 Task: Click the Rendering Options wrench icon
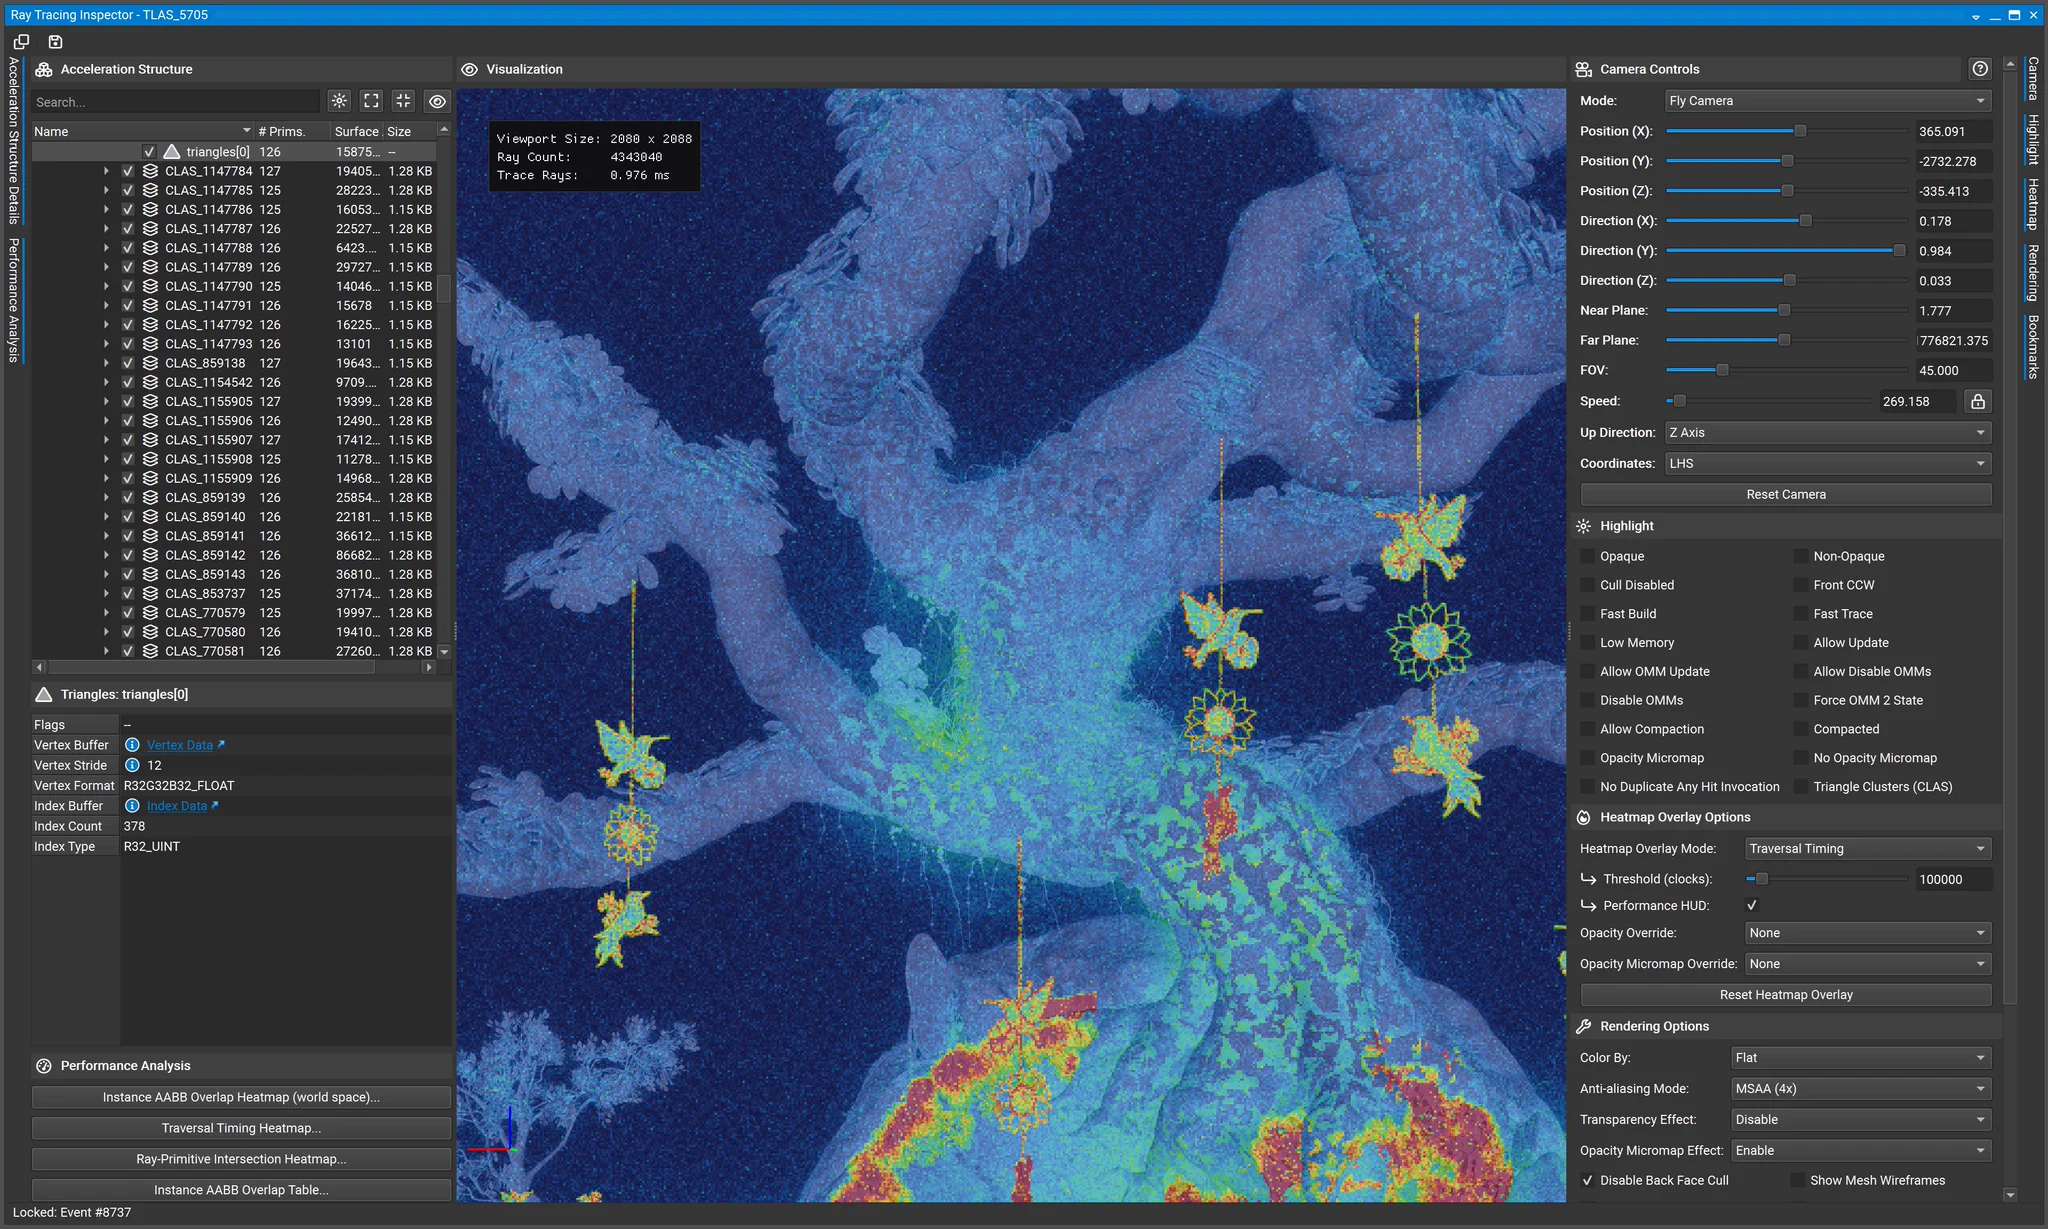tap(1584, 1026)
